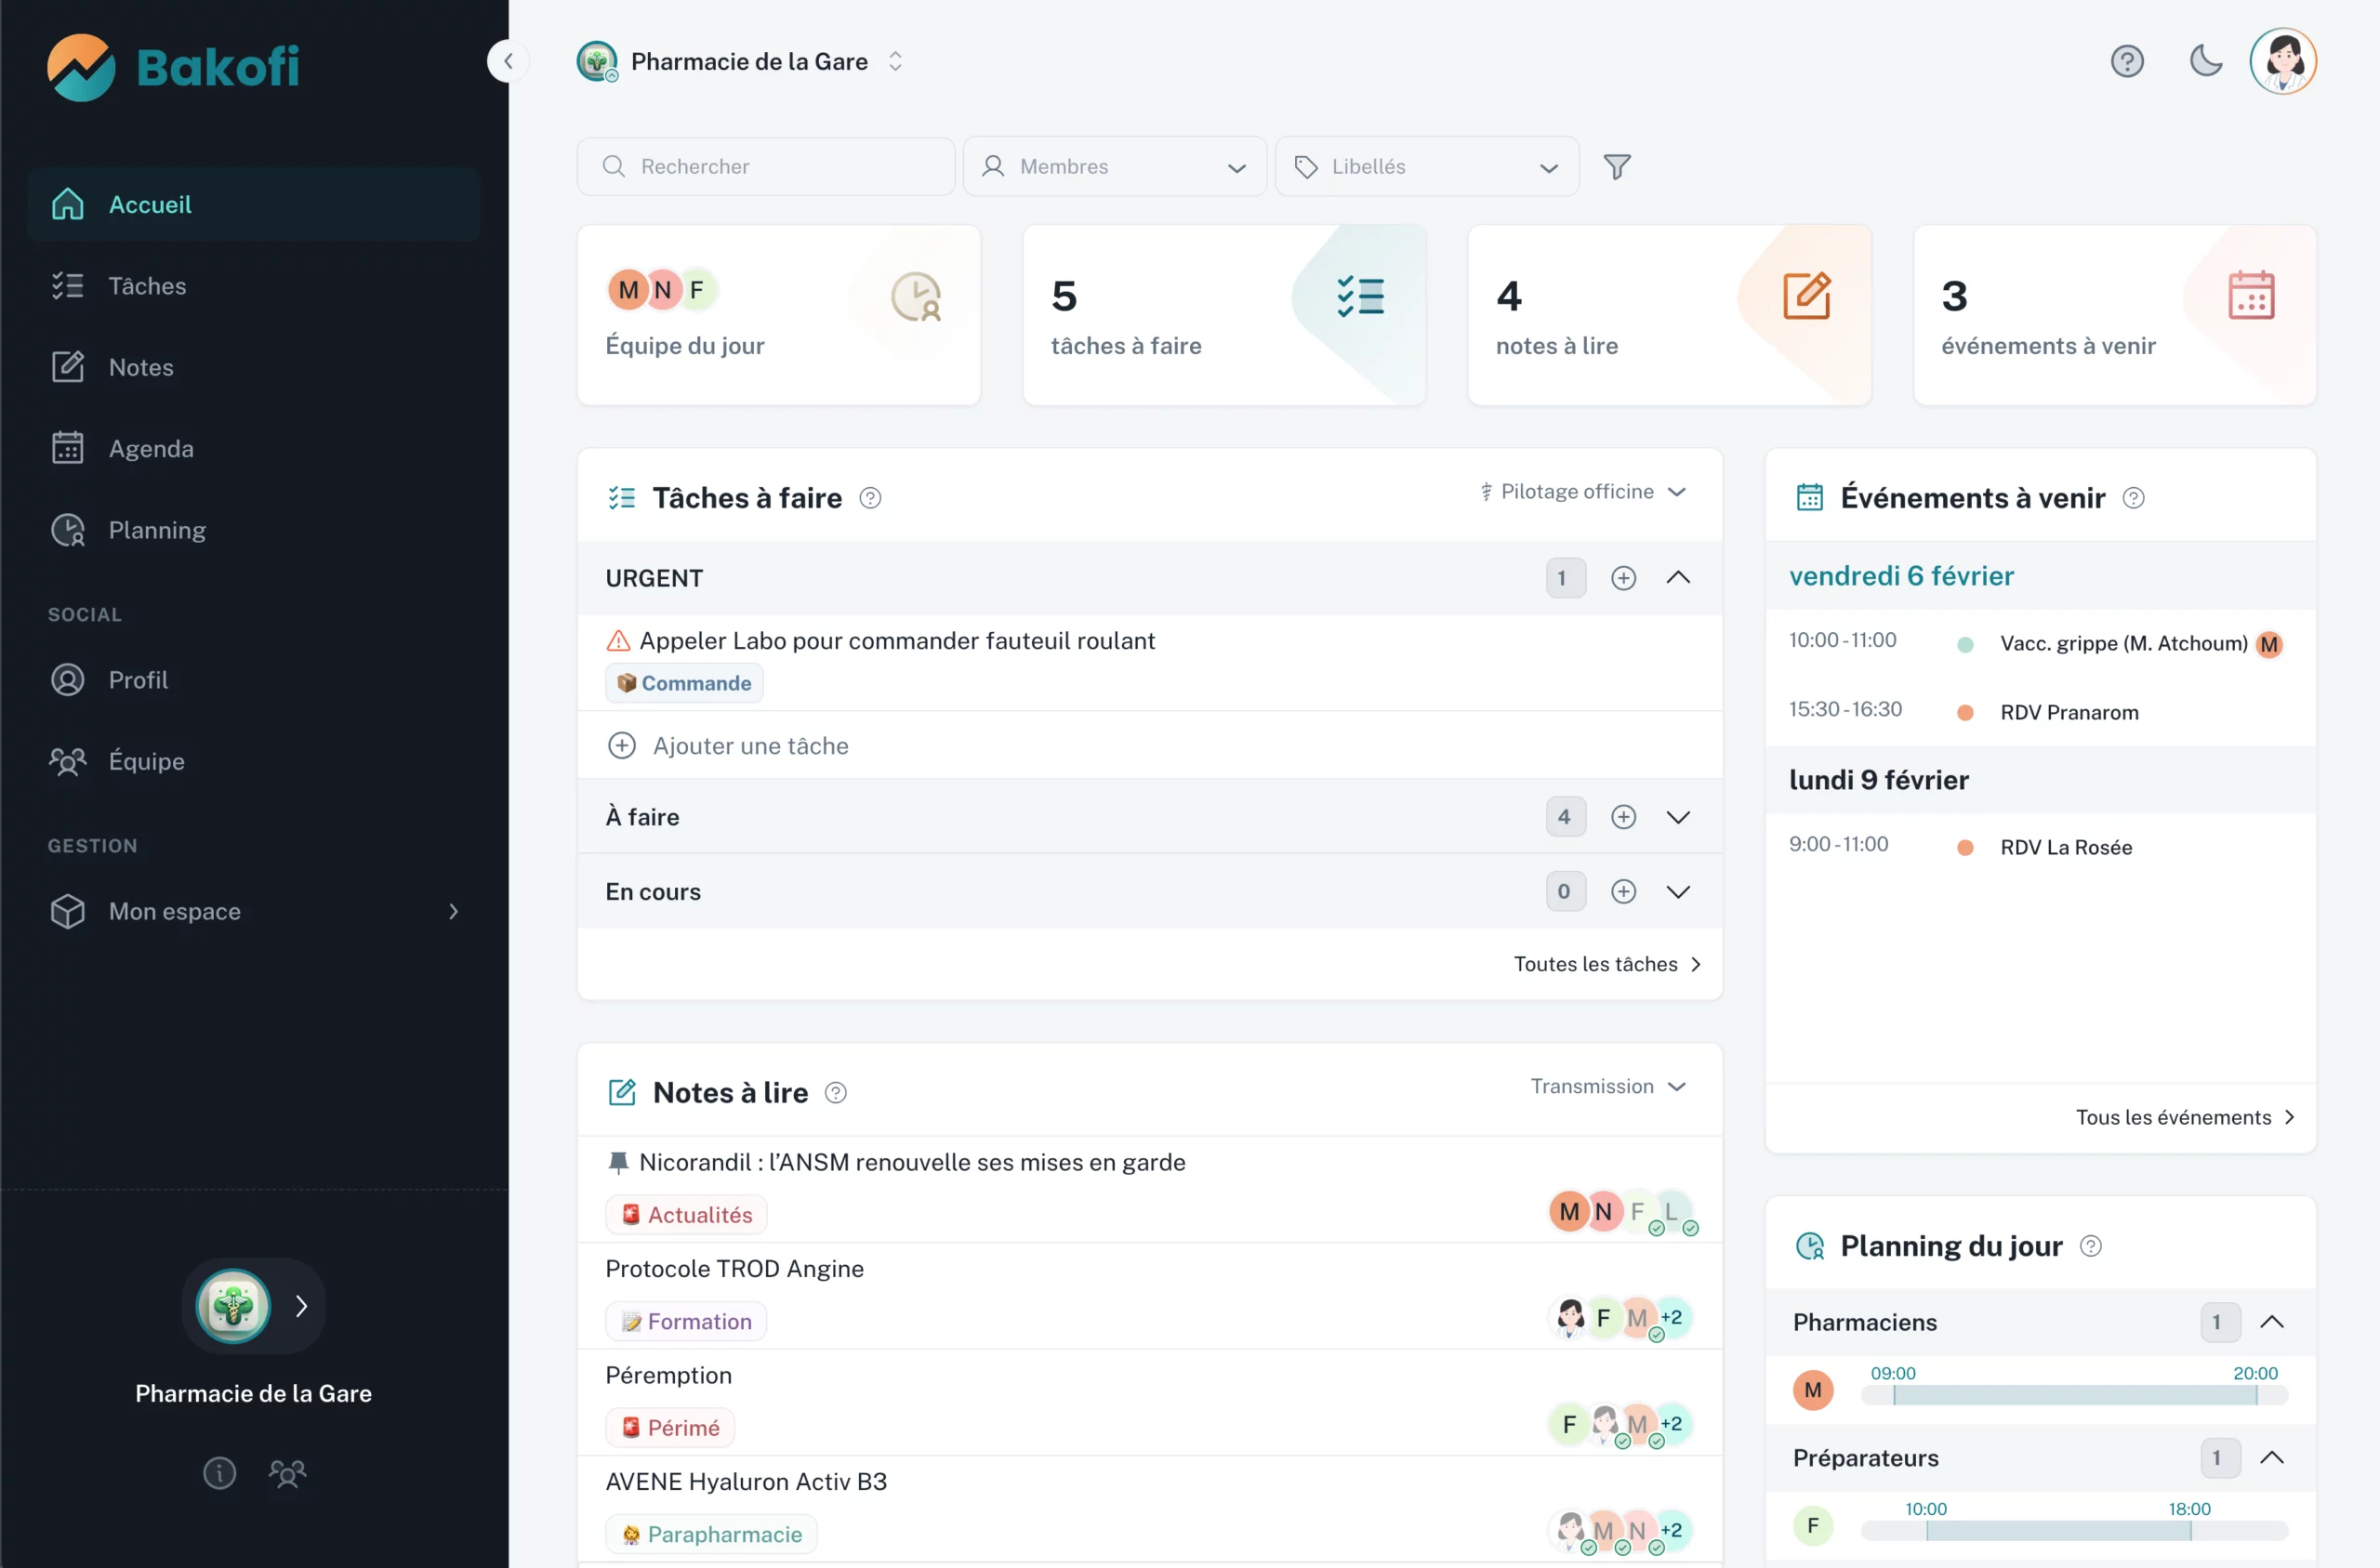Viewport: 2380px width, 1568px height.
Task: Click the team members icon below pharmacy name
Action: 287,1472
